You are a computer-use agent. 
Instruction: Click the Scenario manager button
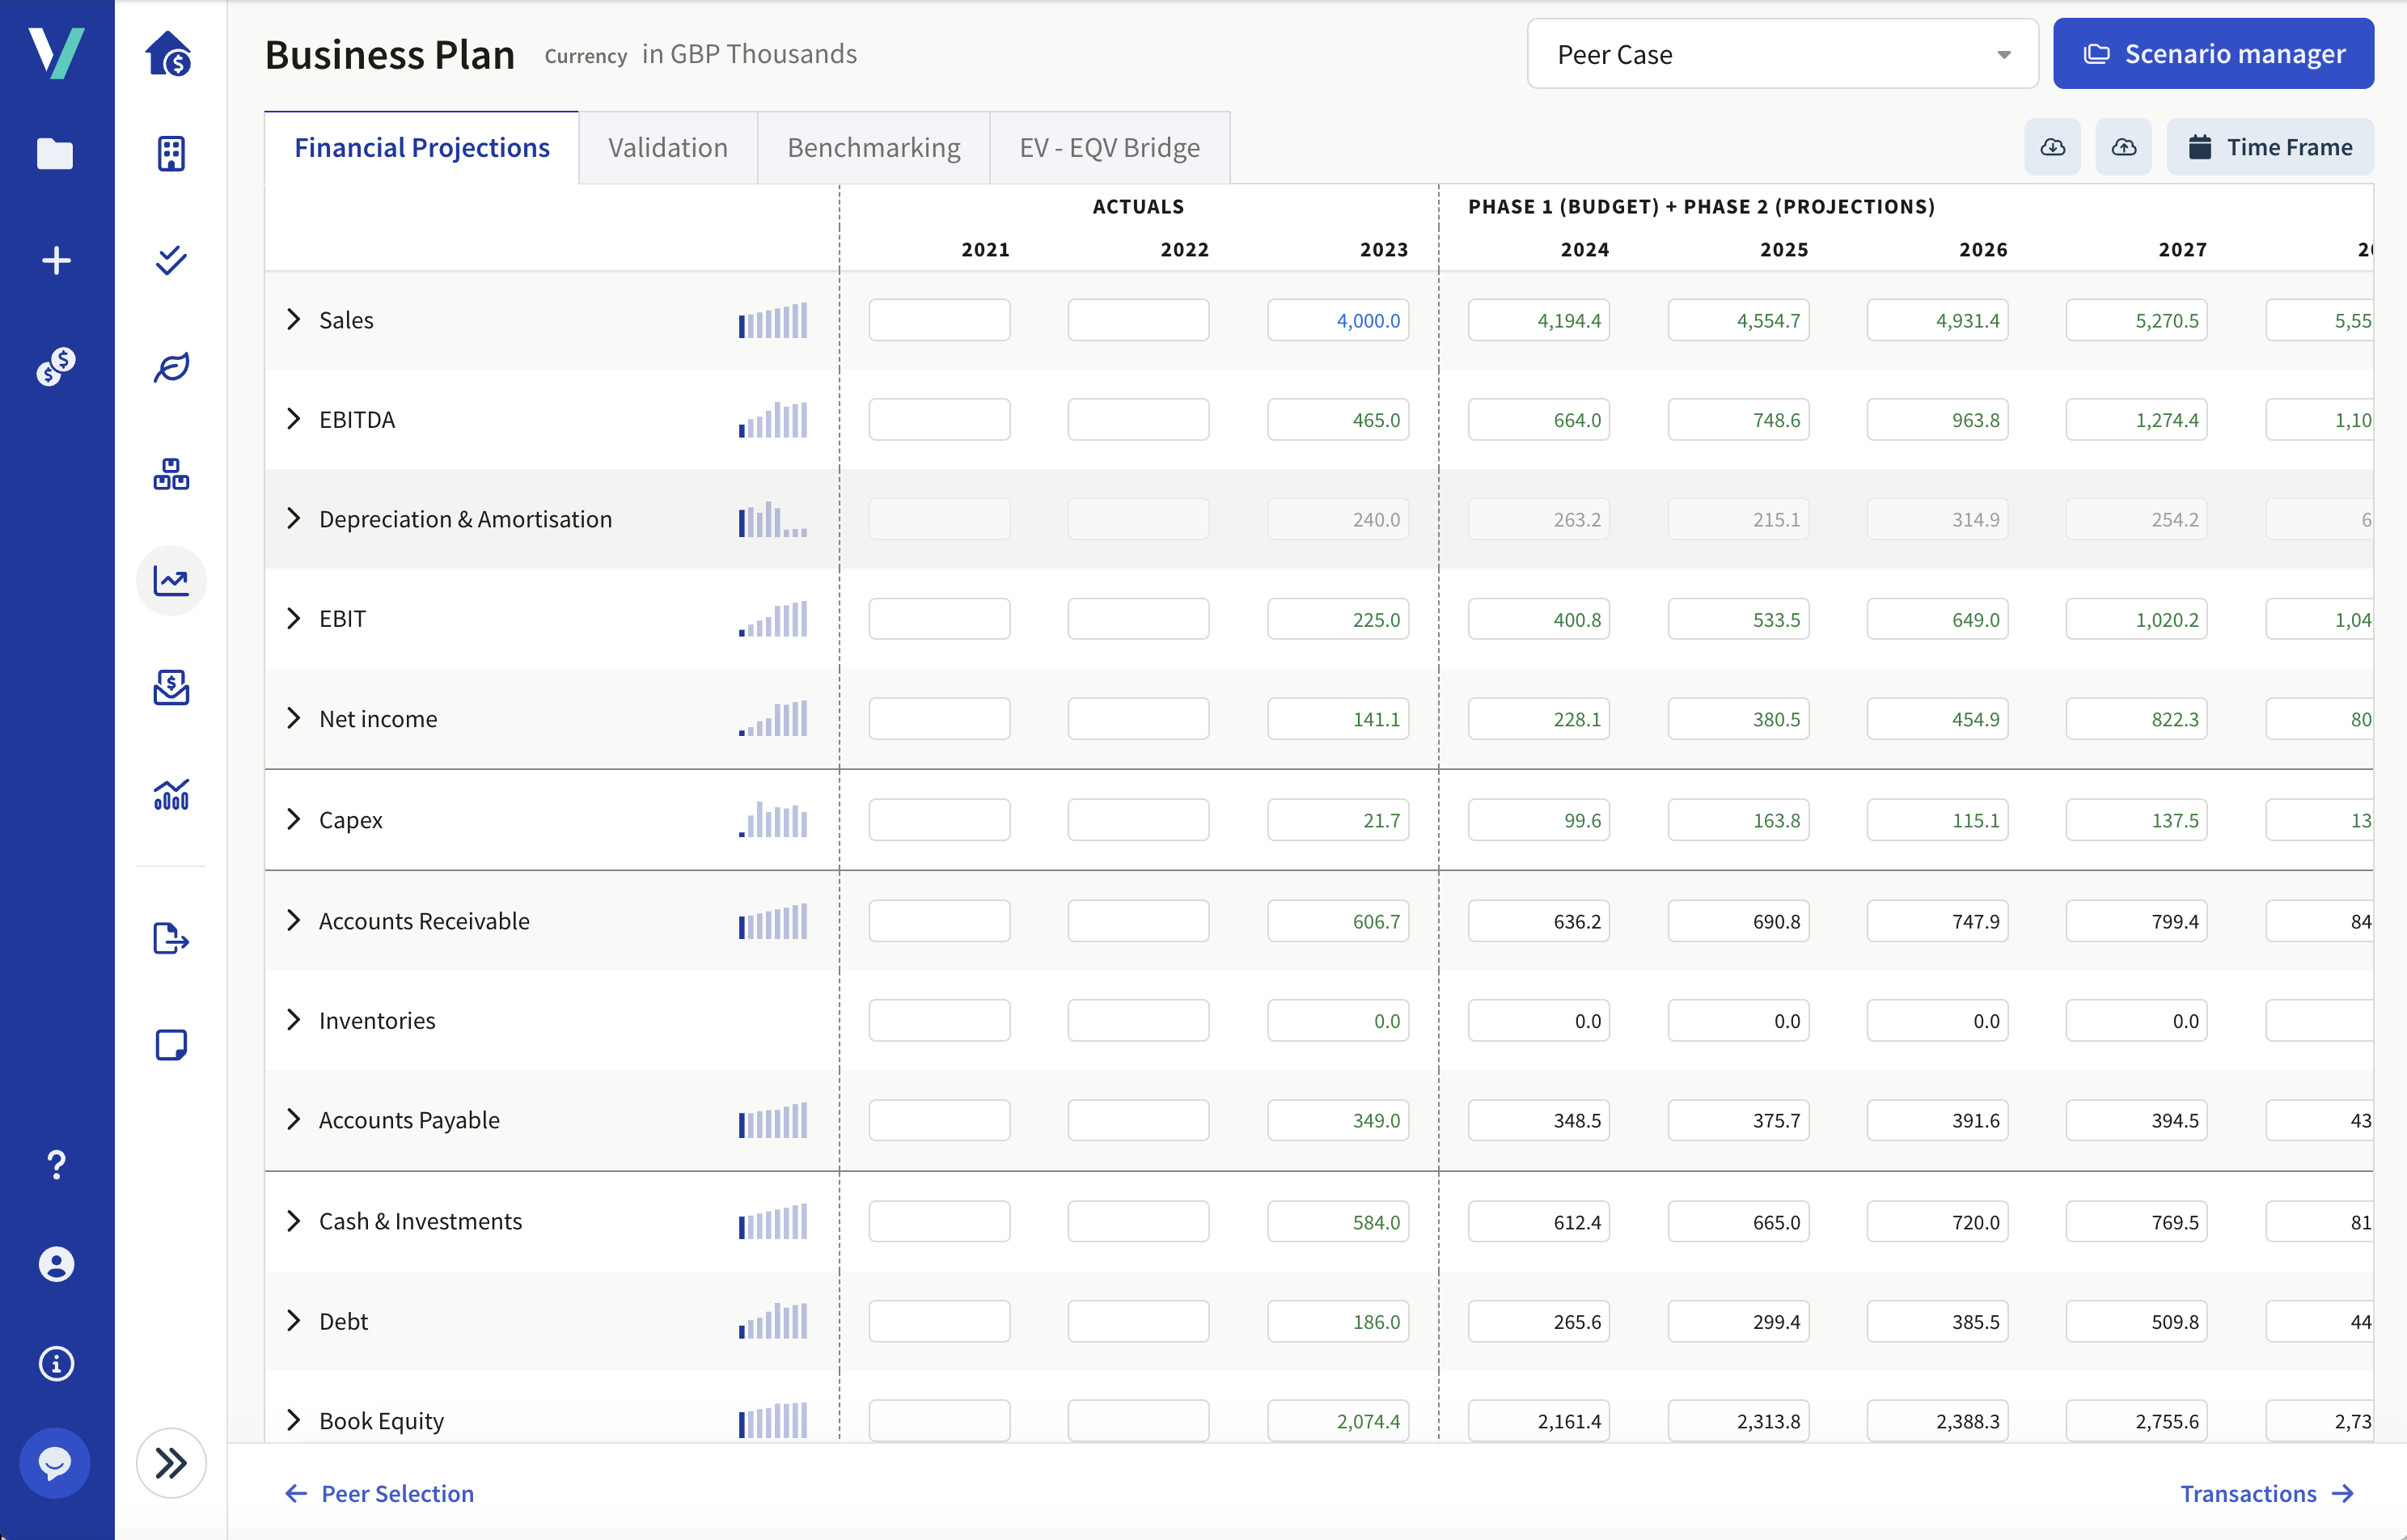click(x=2213, y=53)
